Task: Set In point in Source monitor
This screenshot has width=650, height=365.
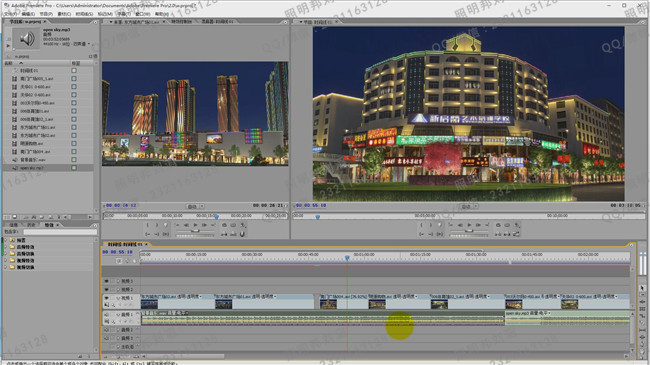Action: 148,225
